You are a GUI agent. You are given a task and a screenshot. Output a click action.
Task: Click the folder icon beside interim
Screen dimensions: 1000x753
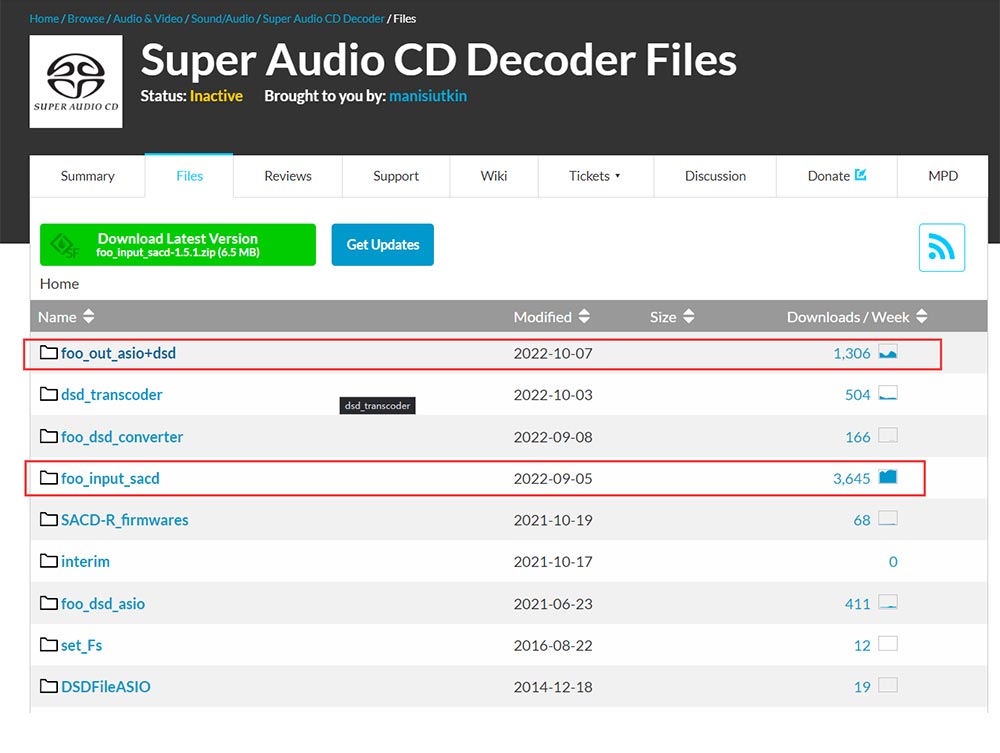click(x=48, y=561)
